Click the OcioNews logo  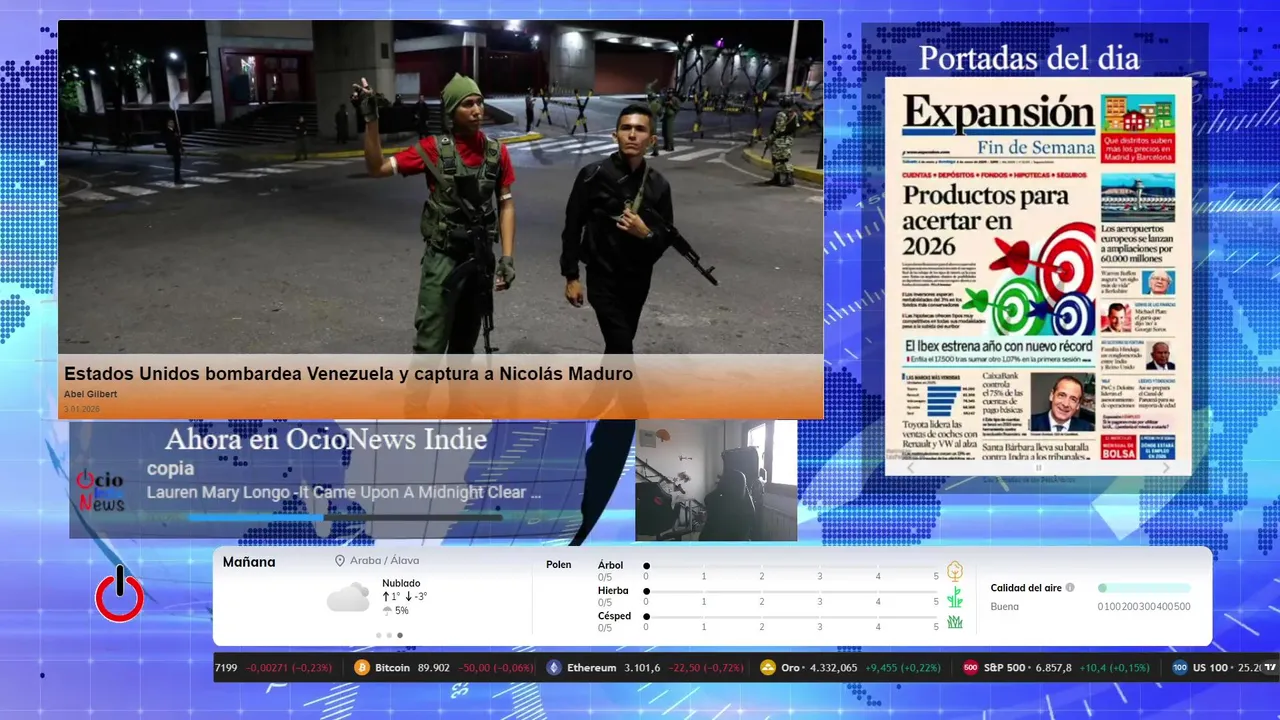click(x=100, y=490)
